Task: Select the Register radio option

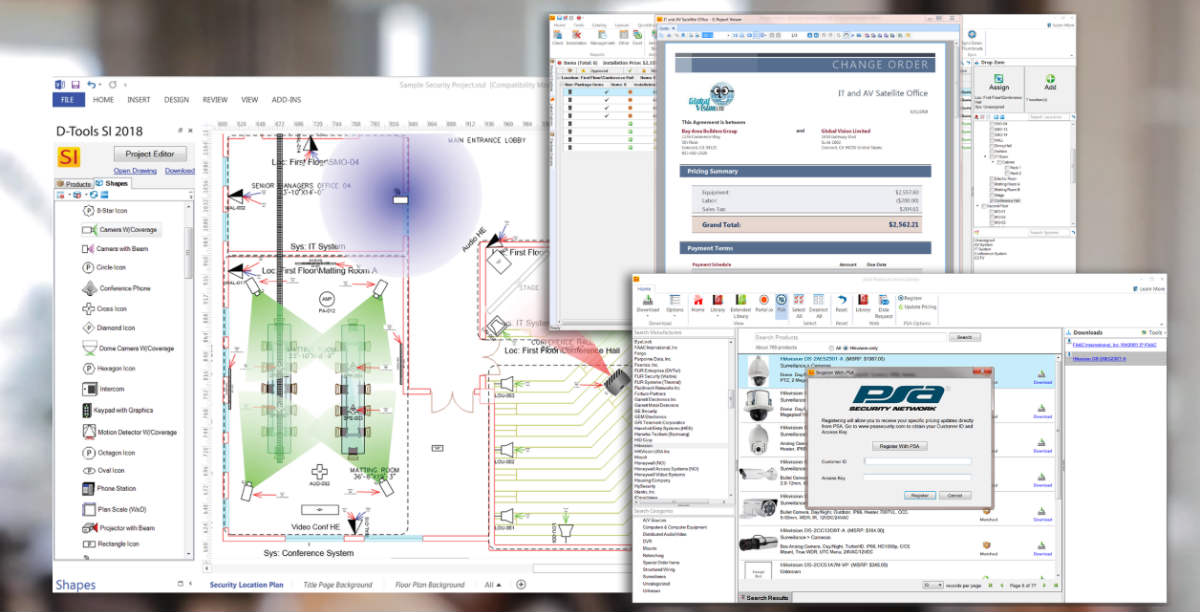Action: [911, 298]
